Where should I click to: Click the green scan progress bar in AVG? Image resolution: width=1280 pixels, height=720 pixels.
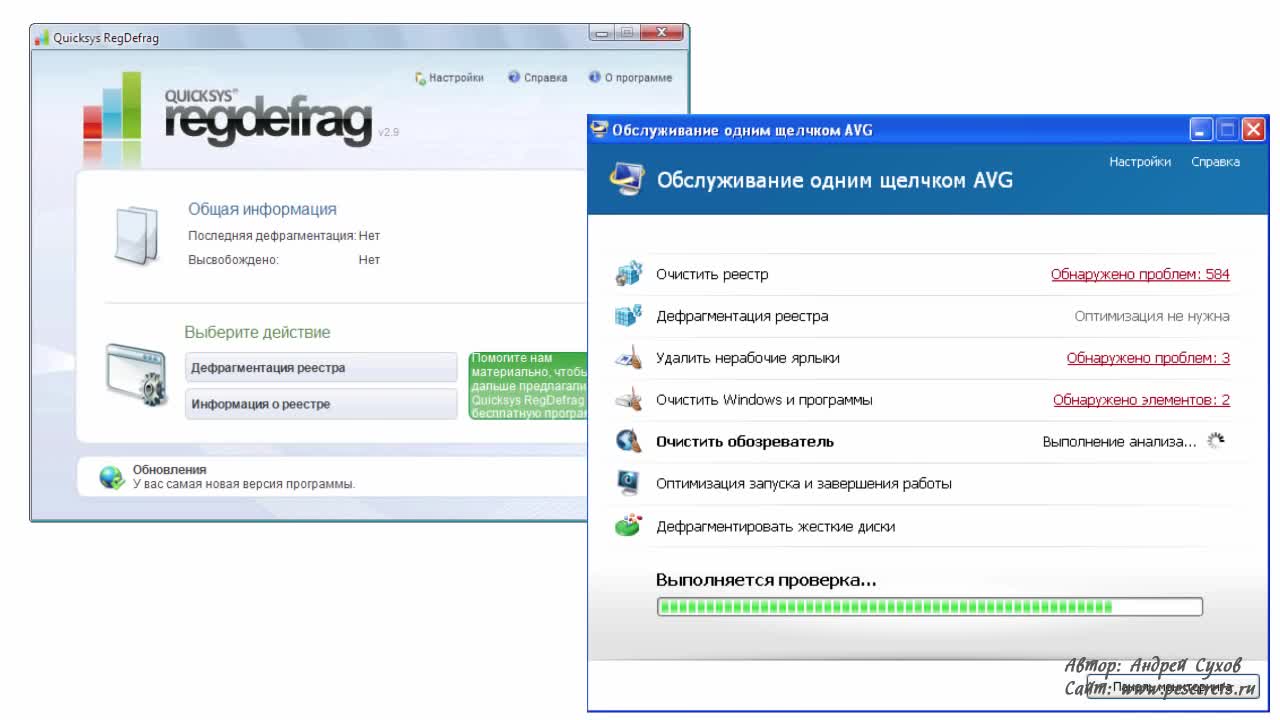pos(930,606)
